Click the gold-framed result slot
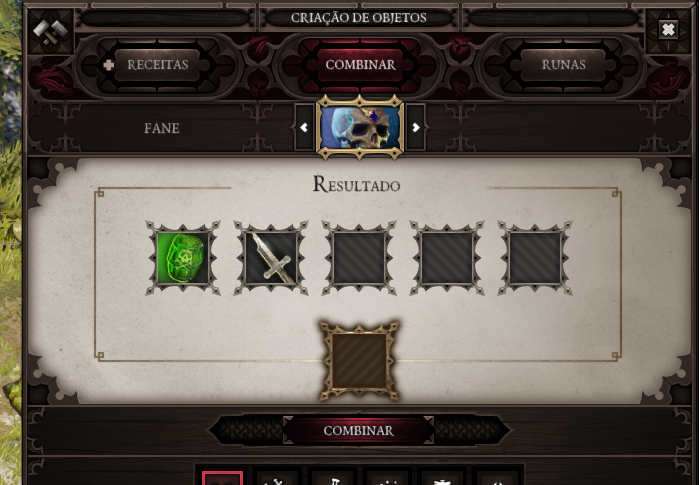Image resolution: width=699 pixels, height=485 pixels. [x=359, y=361]
